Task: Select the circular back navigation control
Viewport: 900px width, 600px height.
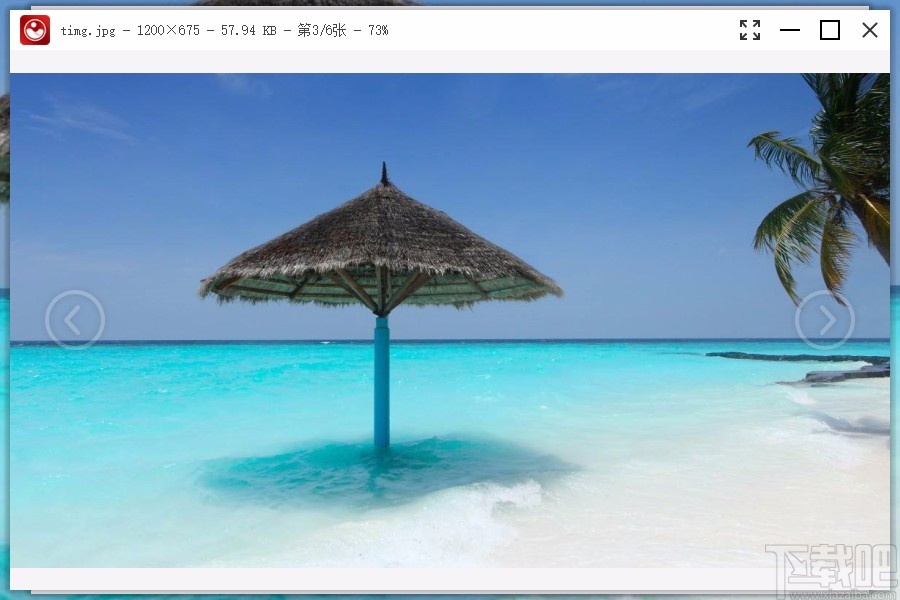Action: click(75, 320)
